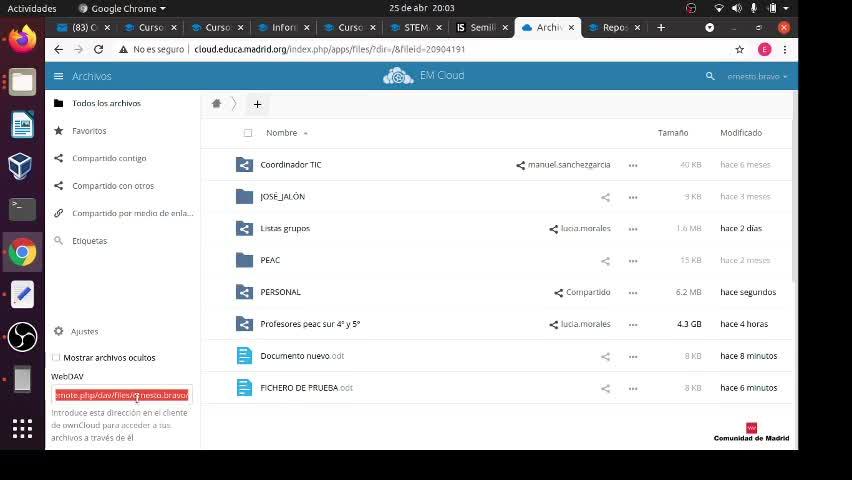Screen dimensions: 852x480
Task: Click the home breadcrumb icon
Action: (216, 103)
